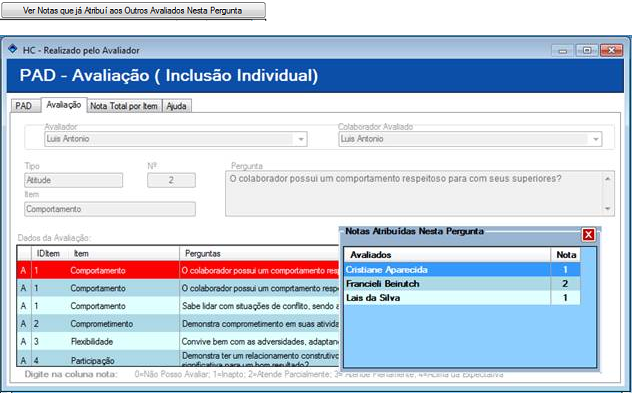This screenshot has width=632, height=393.
Task: Click the Nota column header
Action: point(565,255)
